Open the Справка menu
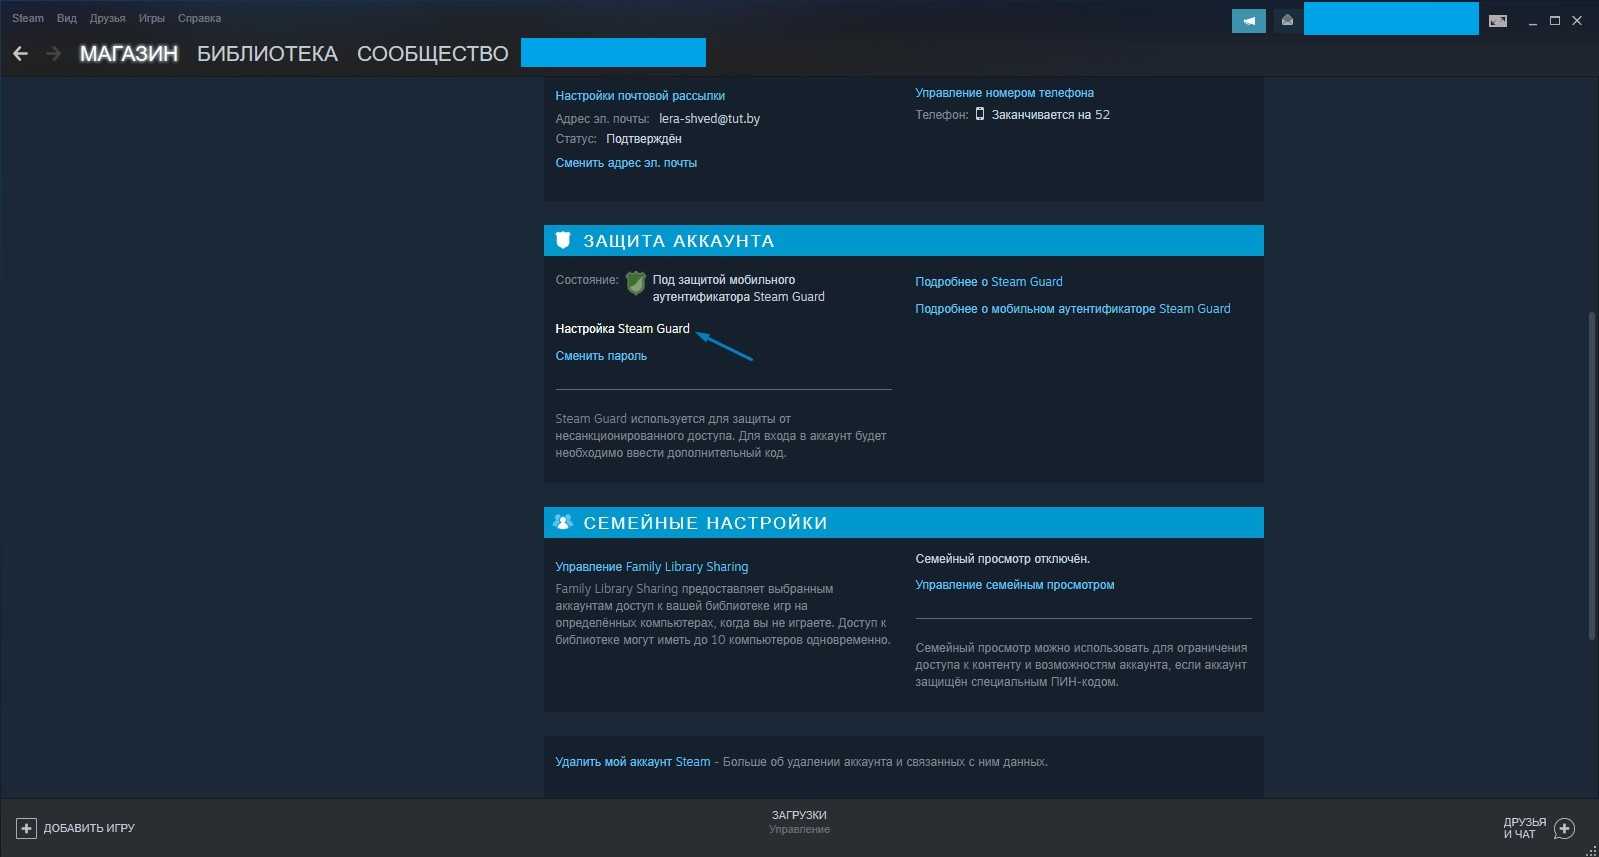The image size is (1599, 857). [199, 18]
